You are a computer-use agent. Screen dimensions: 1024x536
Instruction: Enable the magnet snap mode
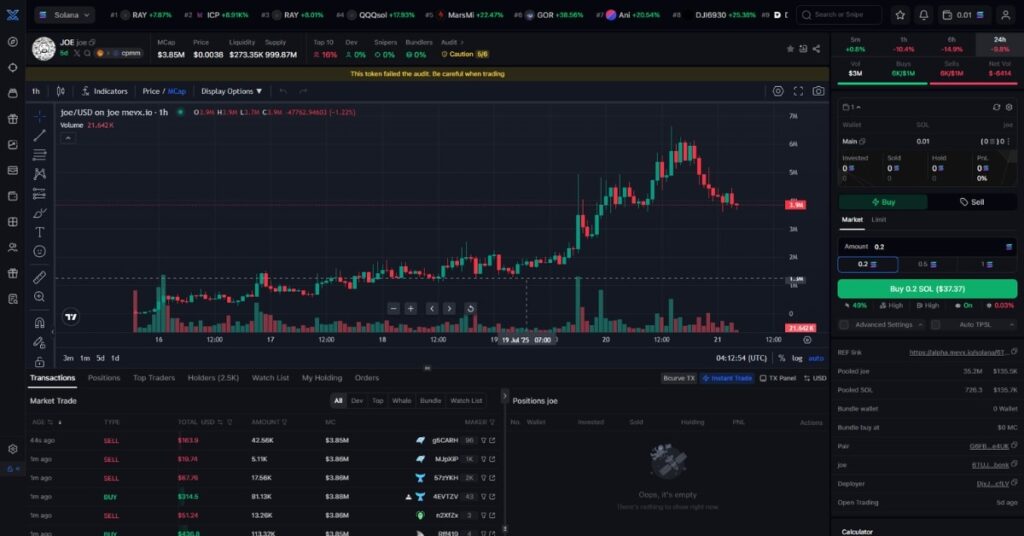pyautogui.click(x=40, y=323)
